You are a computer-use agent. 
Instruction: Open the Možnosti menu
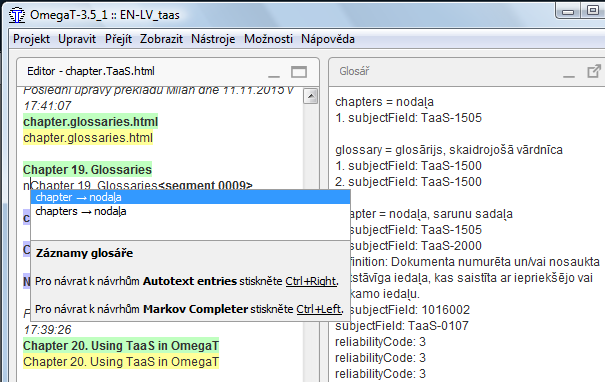268,39
